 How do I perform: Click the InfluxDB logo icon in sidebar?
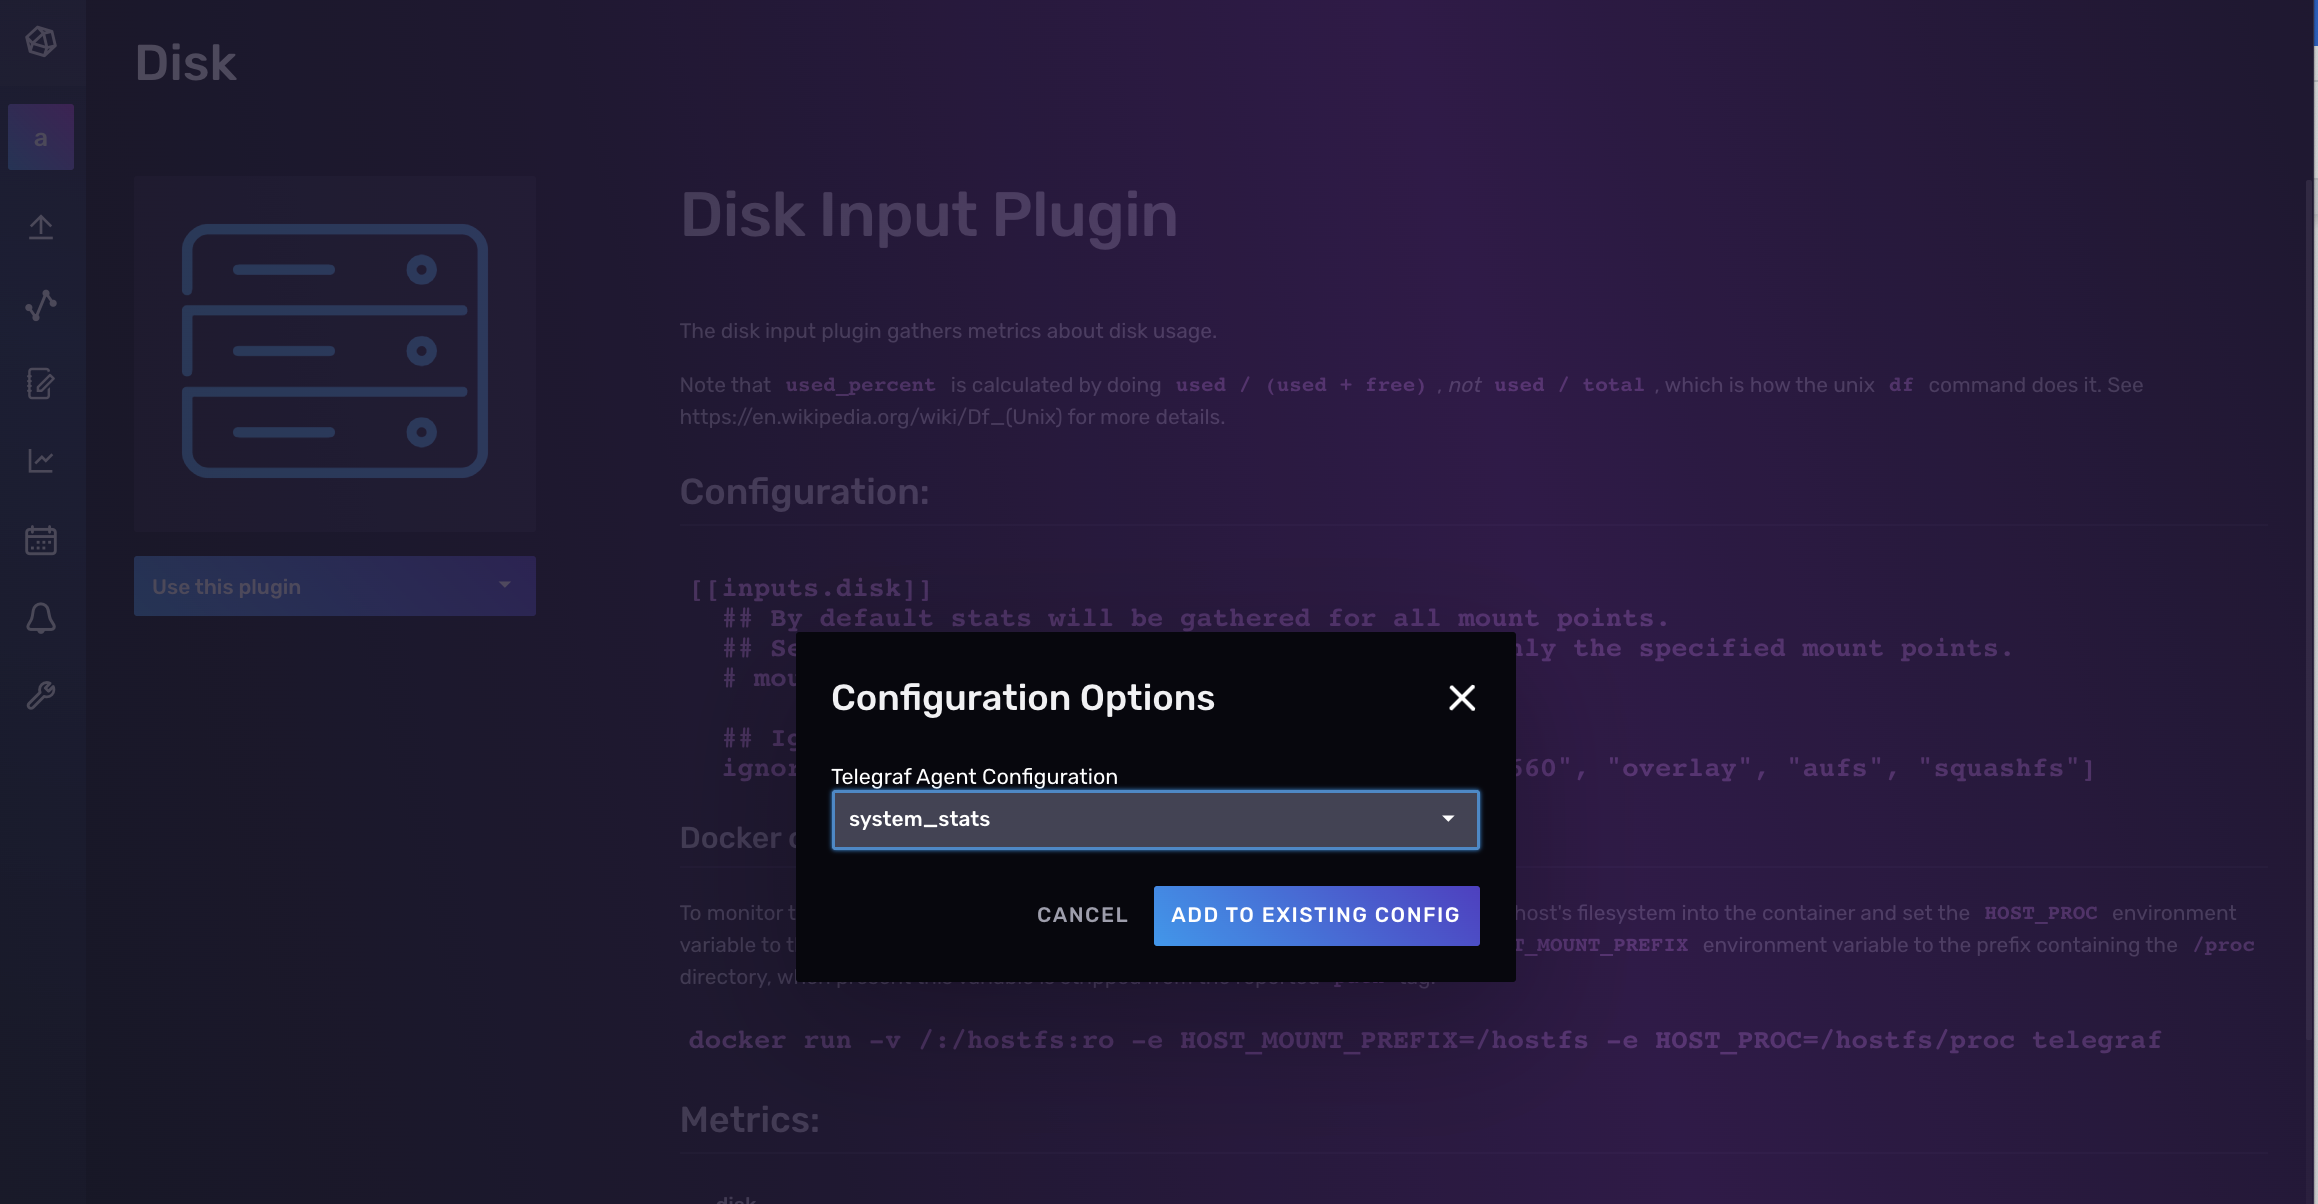coord(41,42)
